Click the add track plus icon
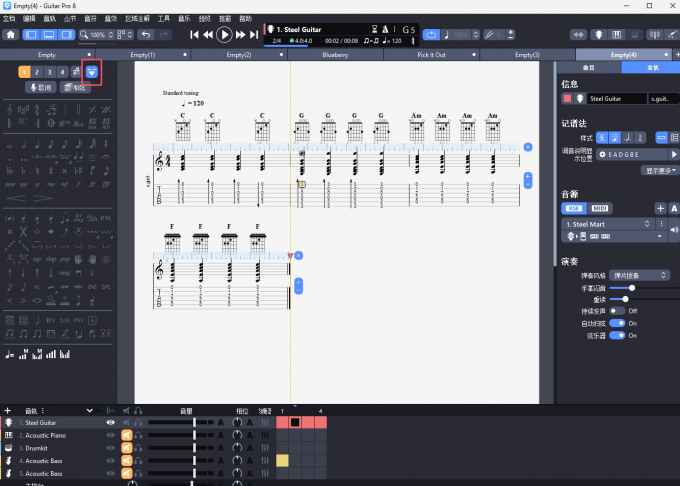The width and height of the screenshot is (680, 486). point(8,410)
